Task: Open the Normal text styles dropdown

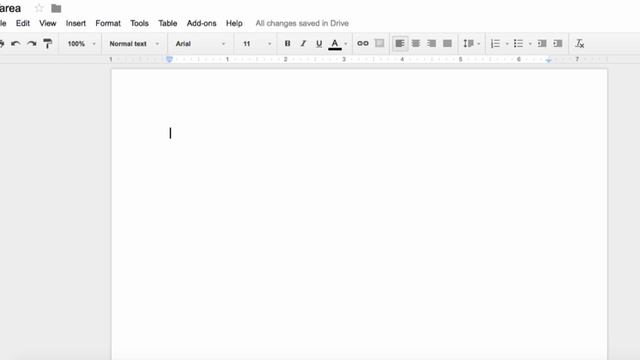Action: (x=133, y=44)
